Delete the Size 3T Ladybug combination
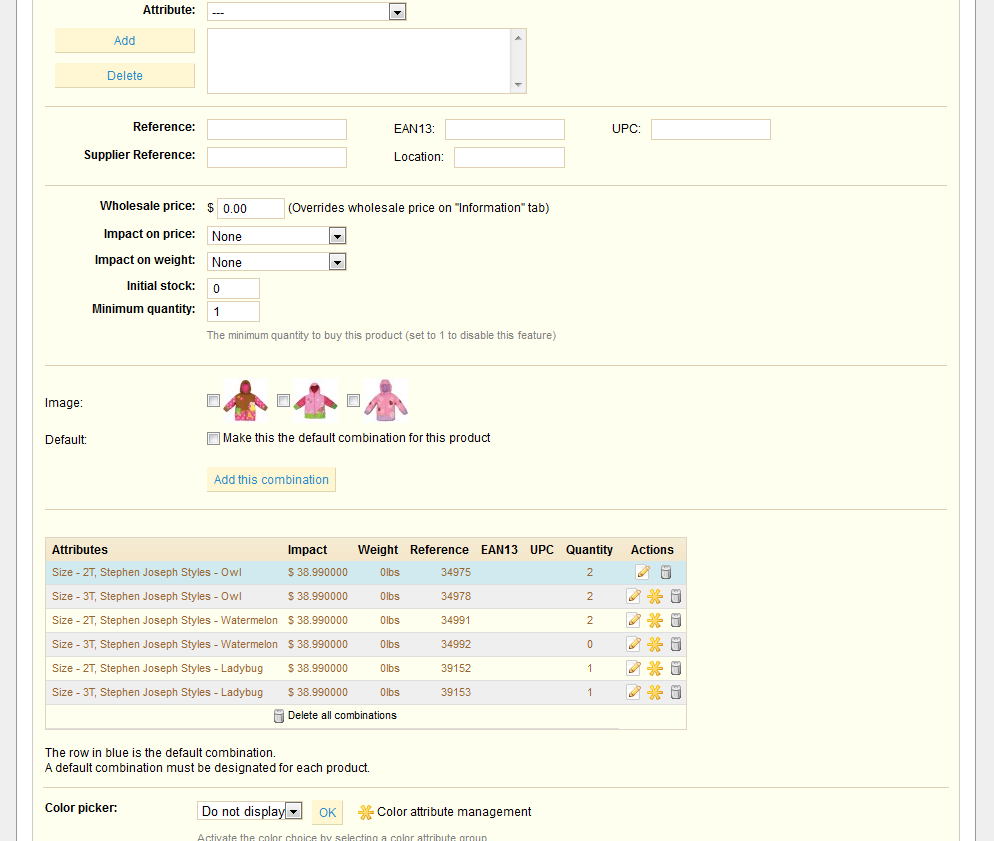The image size is (994, 841). tap(676, 692)
